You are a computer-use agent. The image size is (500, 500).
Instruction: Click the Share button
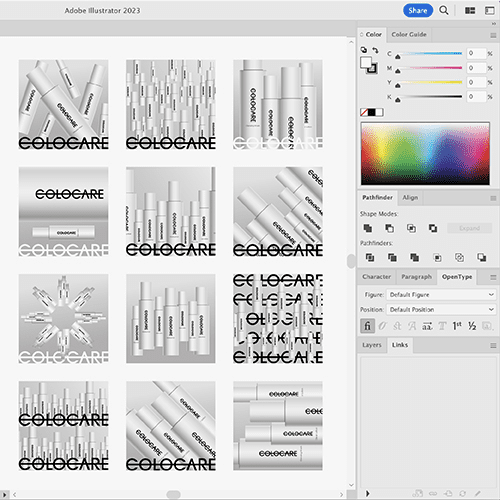coord(418,10)
